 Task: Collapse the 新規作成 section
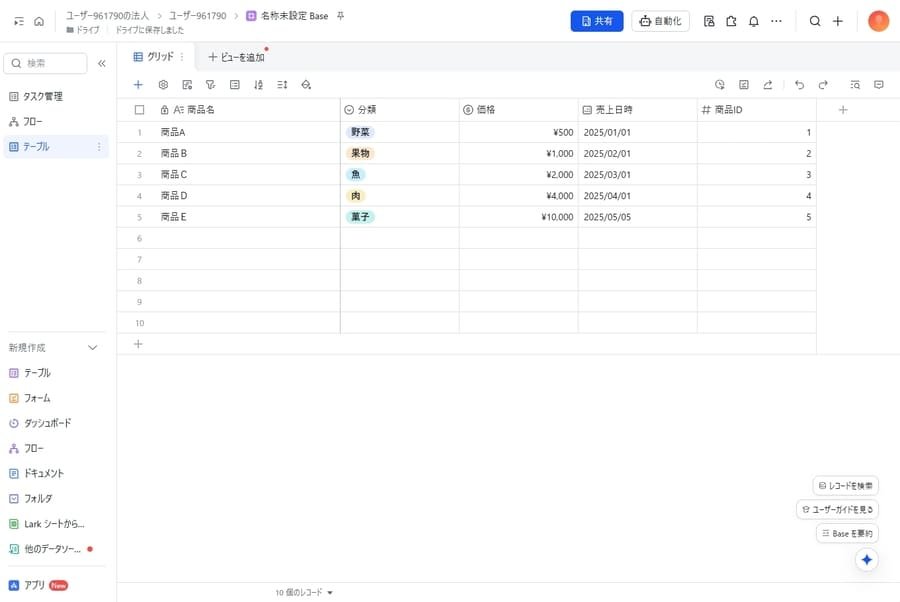coord(93,348)
